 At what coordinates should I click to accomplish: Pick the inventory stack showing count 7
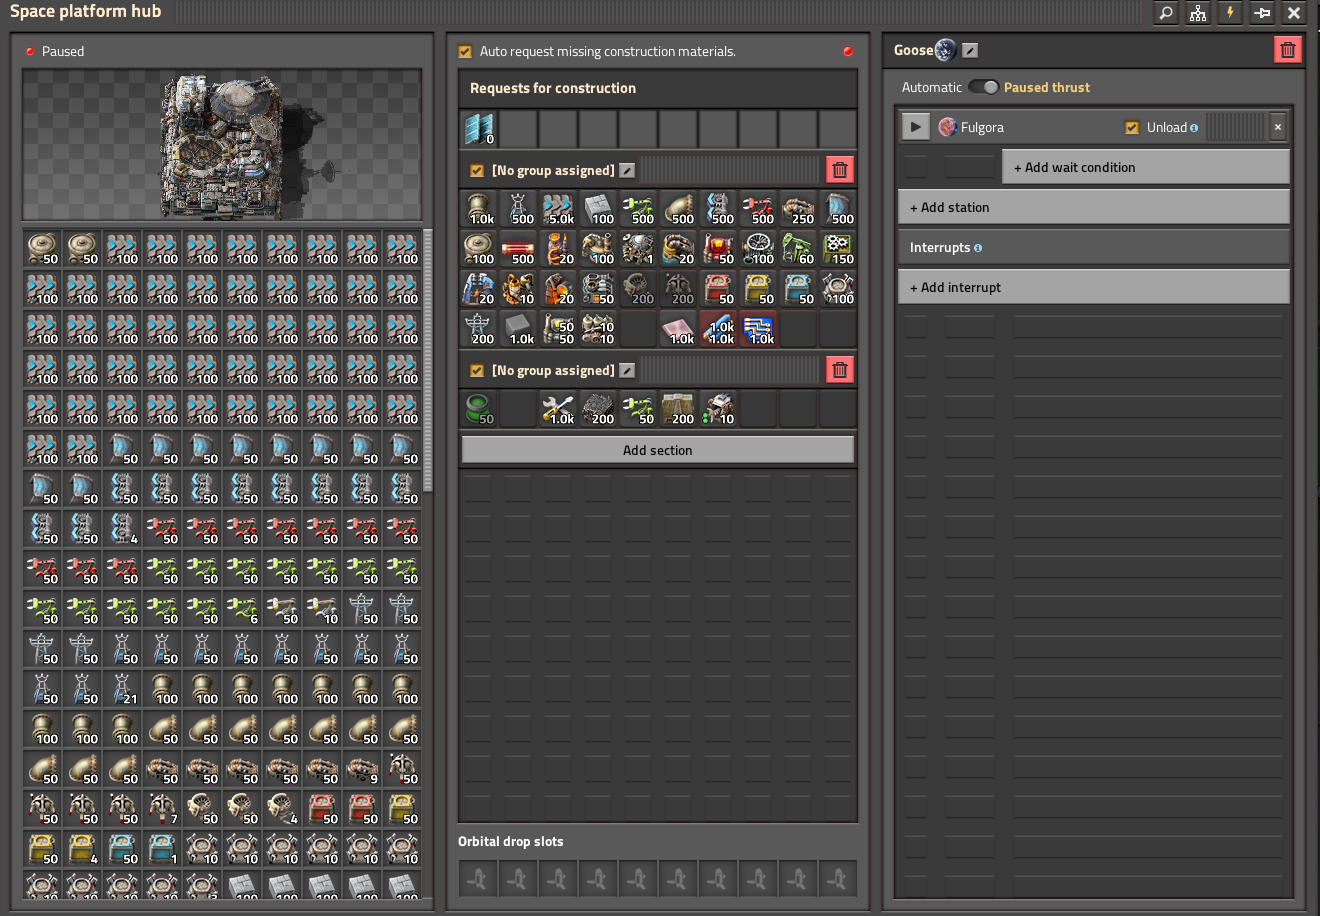[162, 809]
